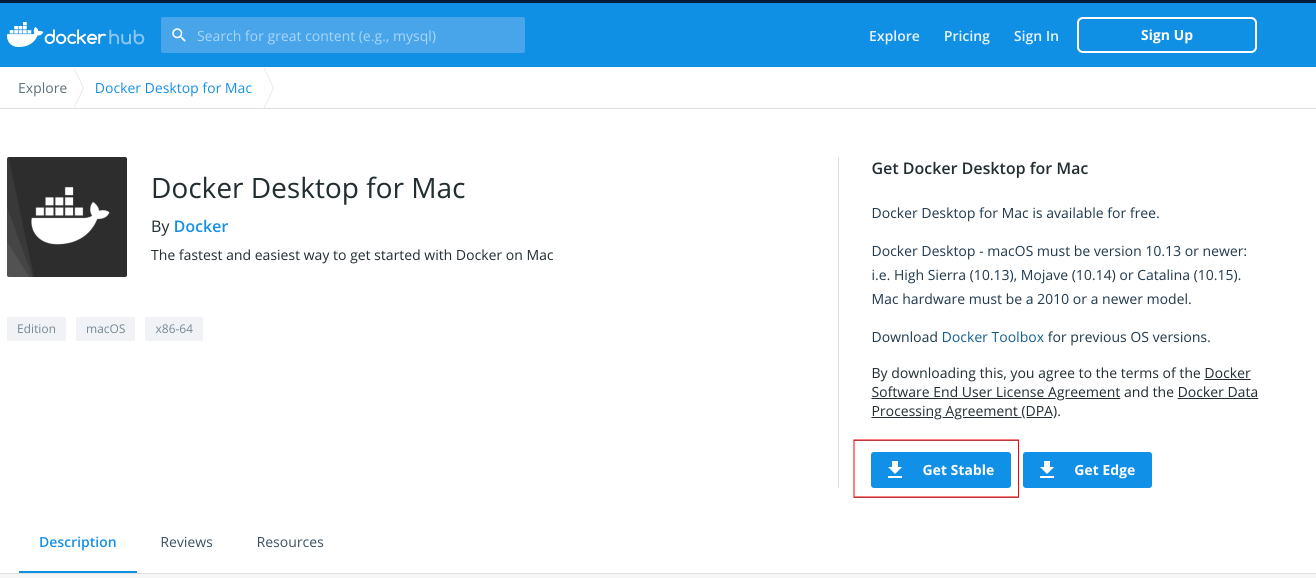
Task: Open Explore in the top navigation
Action: (x=894, y=36)
